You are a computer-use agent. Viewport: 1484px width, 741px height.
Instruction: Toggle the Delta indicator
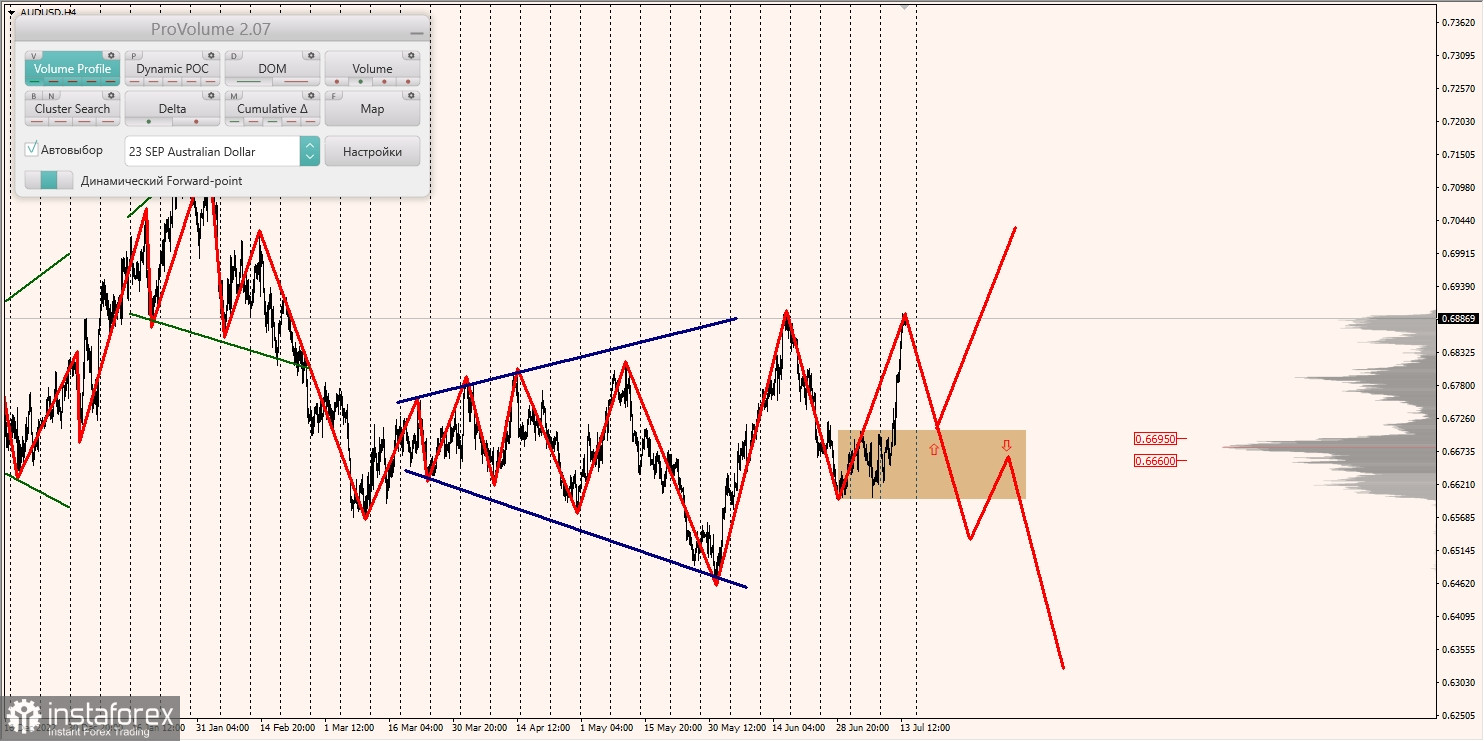[172, 109]
